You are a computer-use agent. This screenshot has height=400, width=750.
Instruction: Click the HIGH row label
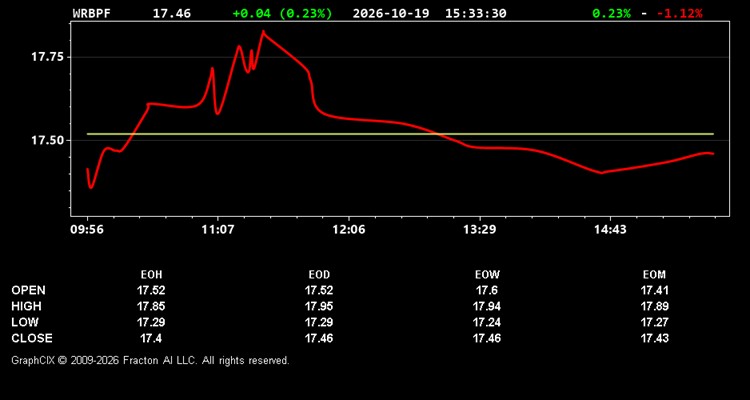[x=26, y=306]
